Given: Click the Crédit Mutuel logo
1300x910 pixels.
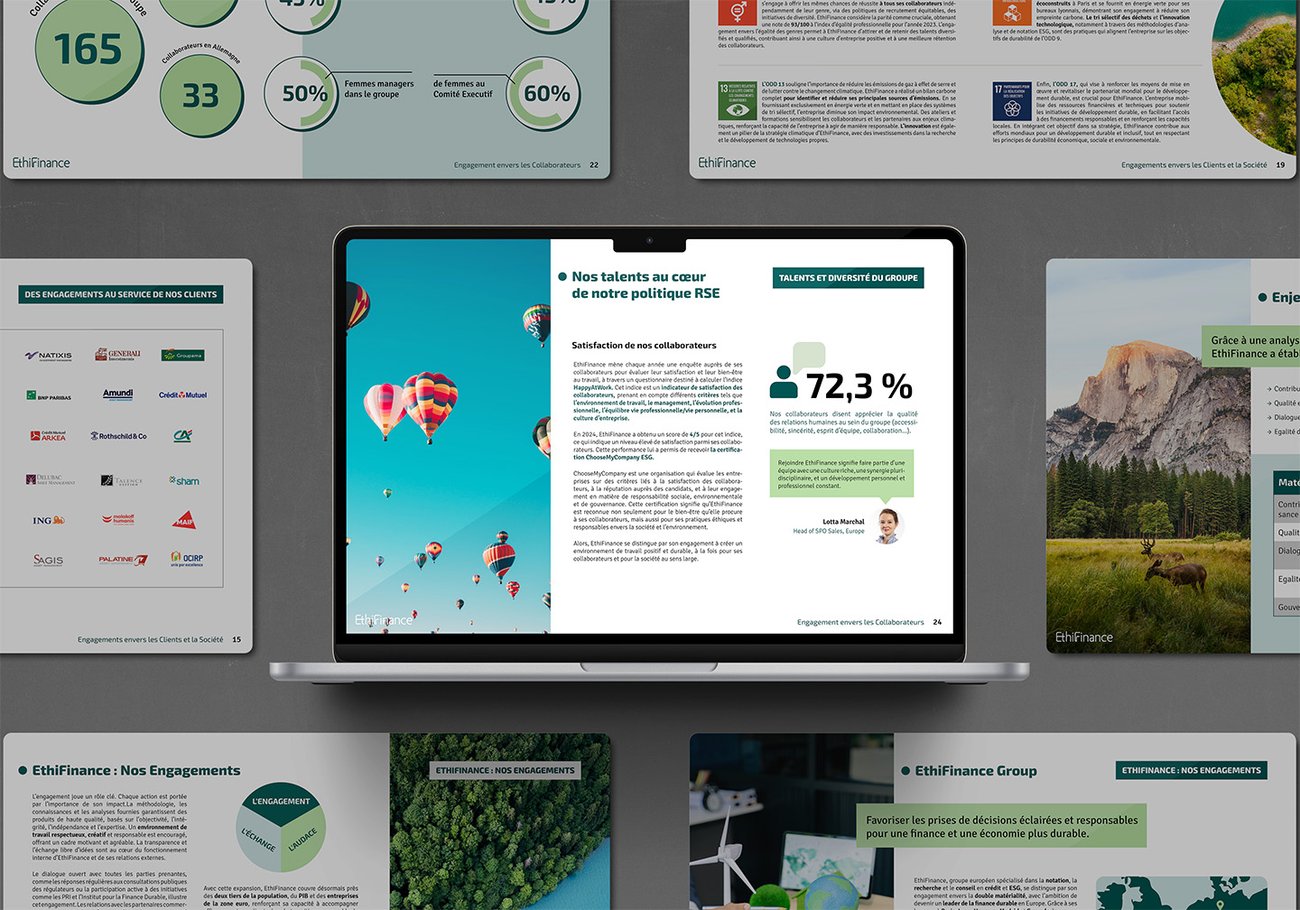Looking at the screenshot, I should click(183, 395).
